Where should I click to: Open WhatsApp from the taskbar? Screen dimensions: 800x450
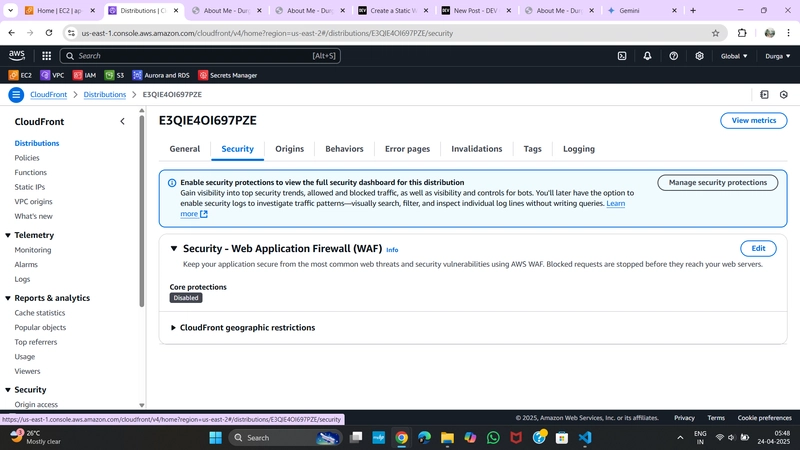tap(493, 437)
